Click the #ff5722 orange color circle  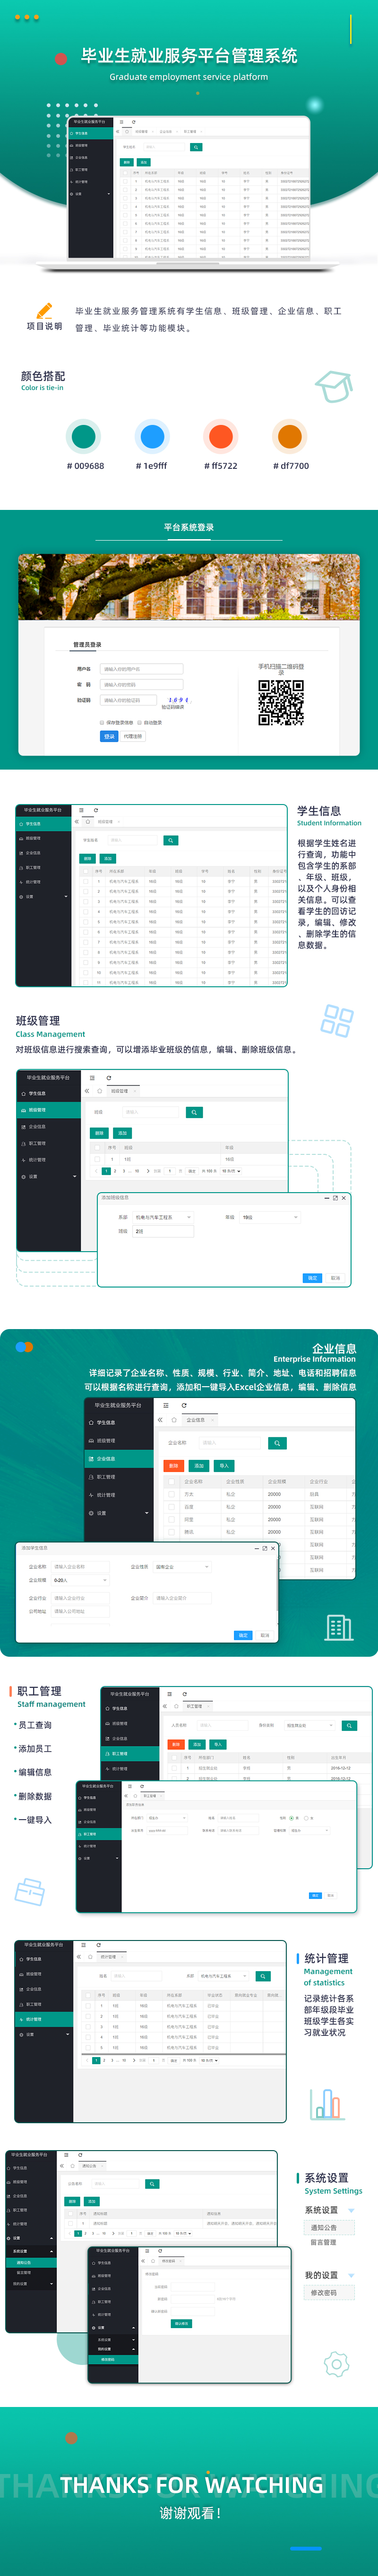(x=221, y=436)
